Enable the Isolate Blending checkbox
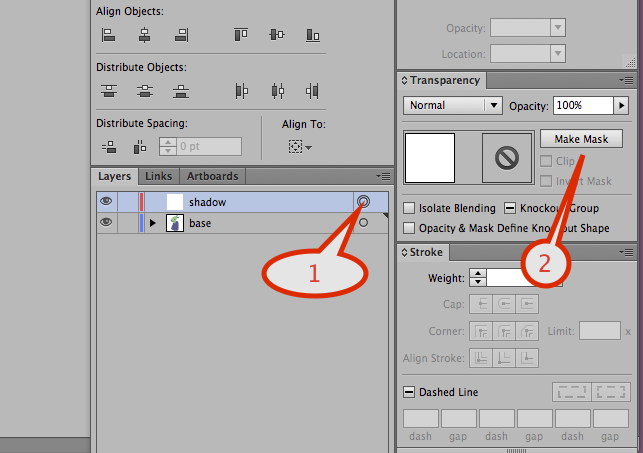 [x=409, y=209]
